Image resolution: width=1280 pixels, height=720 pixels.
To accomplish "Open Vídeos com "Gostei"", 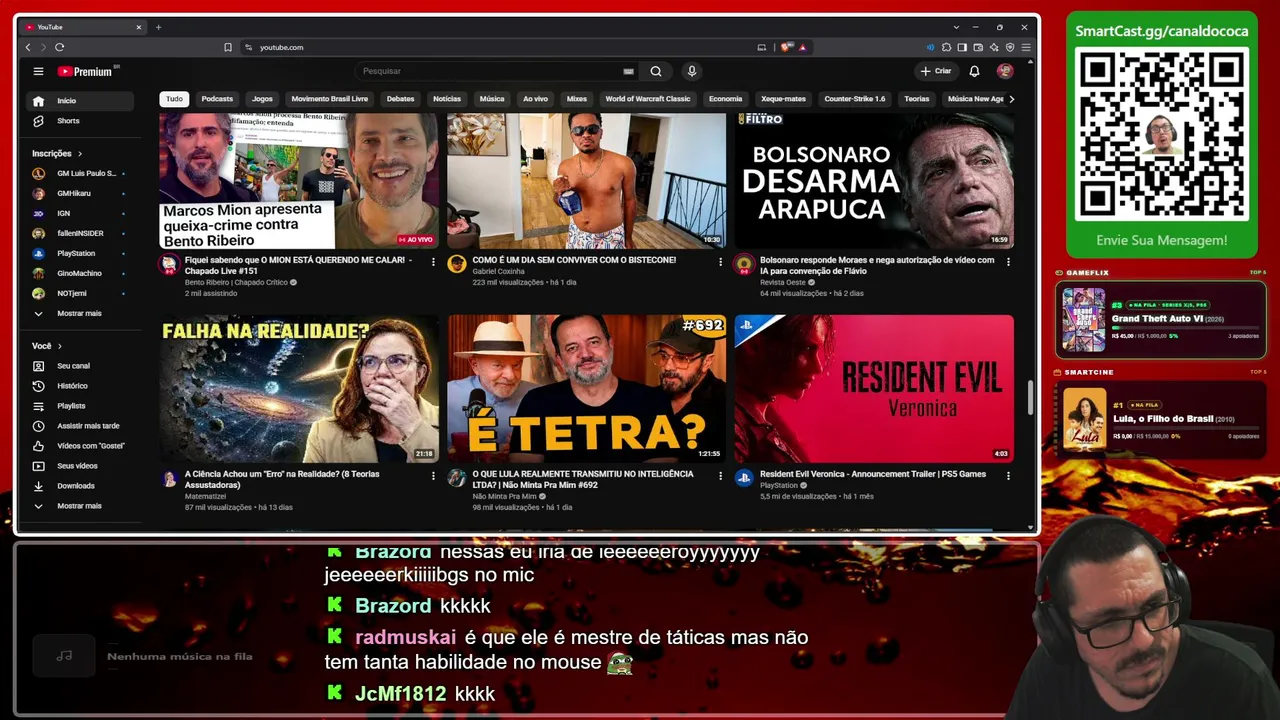I will coord(81,446).
